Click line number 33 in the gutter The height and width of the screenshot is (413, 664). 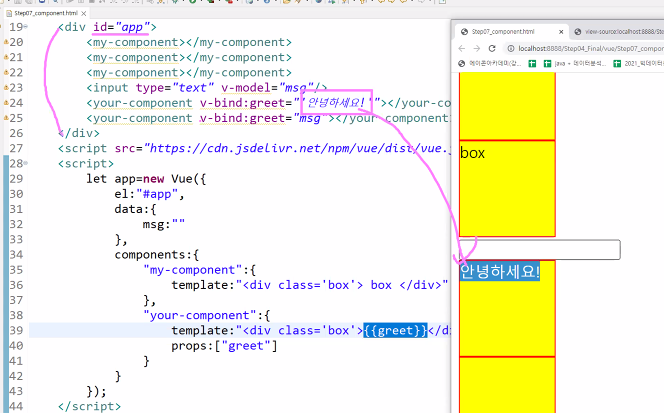point(16,239)
